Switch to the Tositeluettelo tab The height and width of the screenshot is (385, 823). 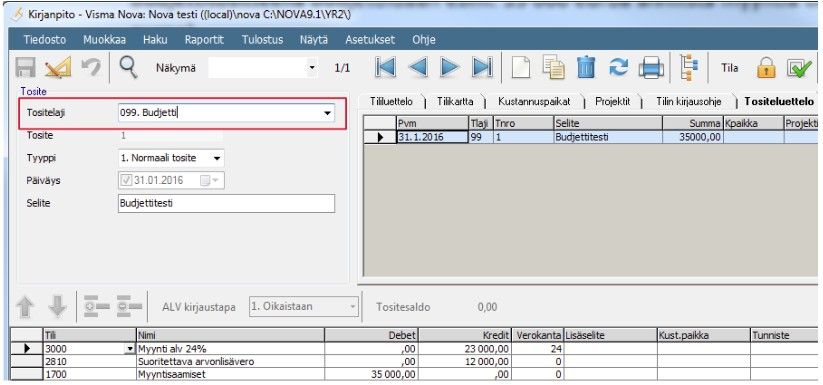[x=779, y=102]
